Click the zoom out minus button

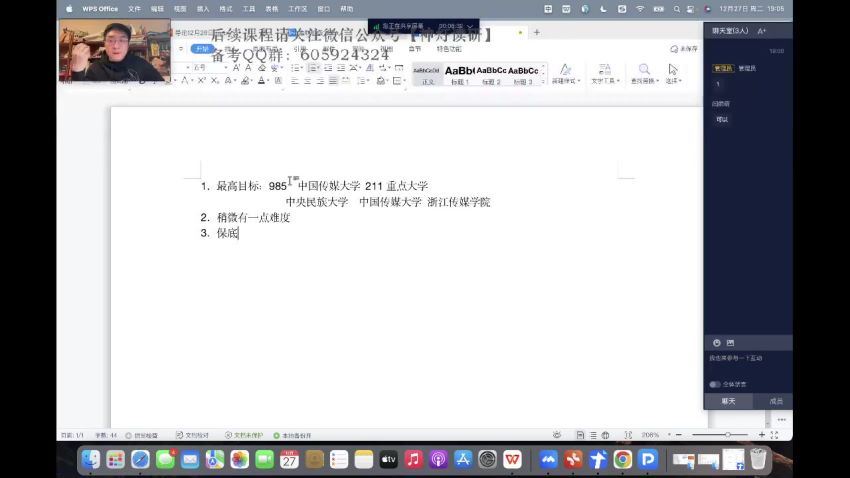coord(679,435)
